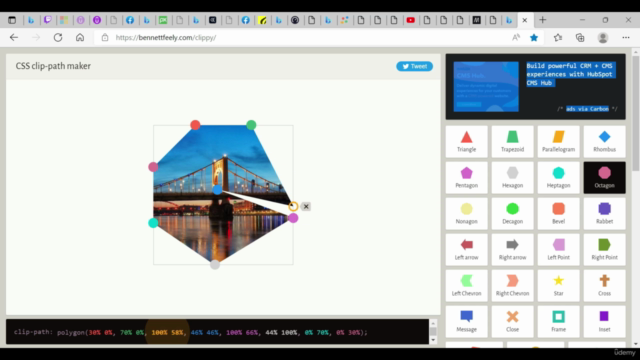Open the HubSpot CMS Hub ad text
640x360 pixels.
point(570,74)
